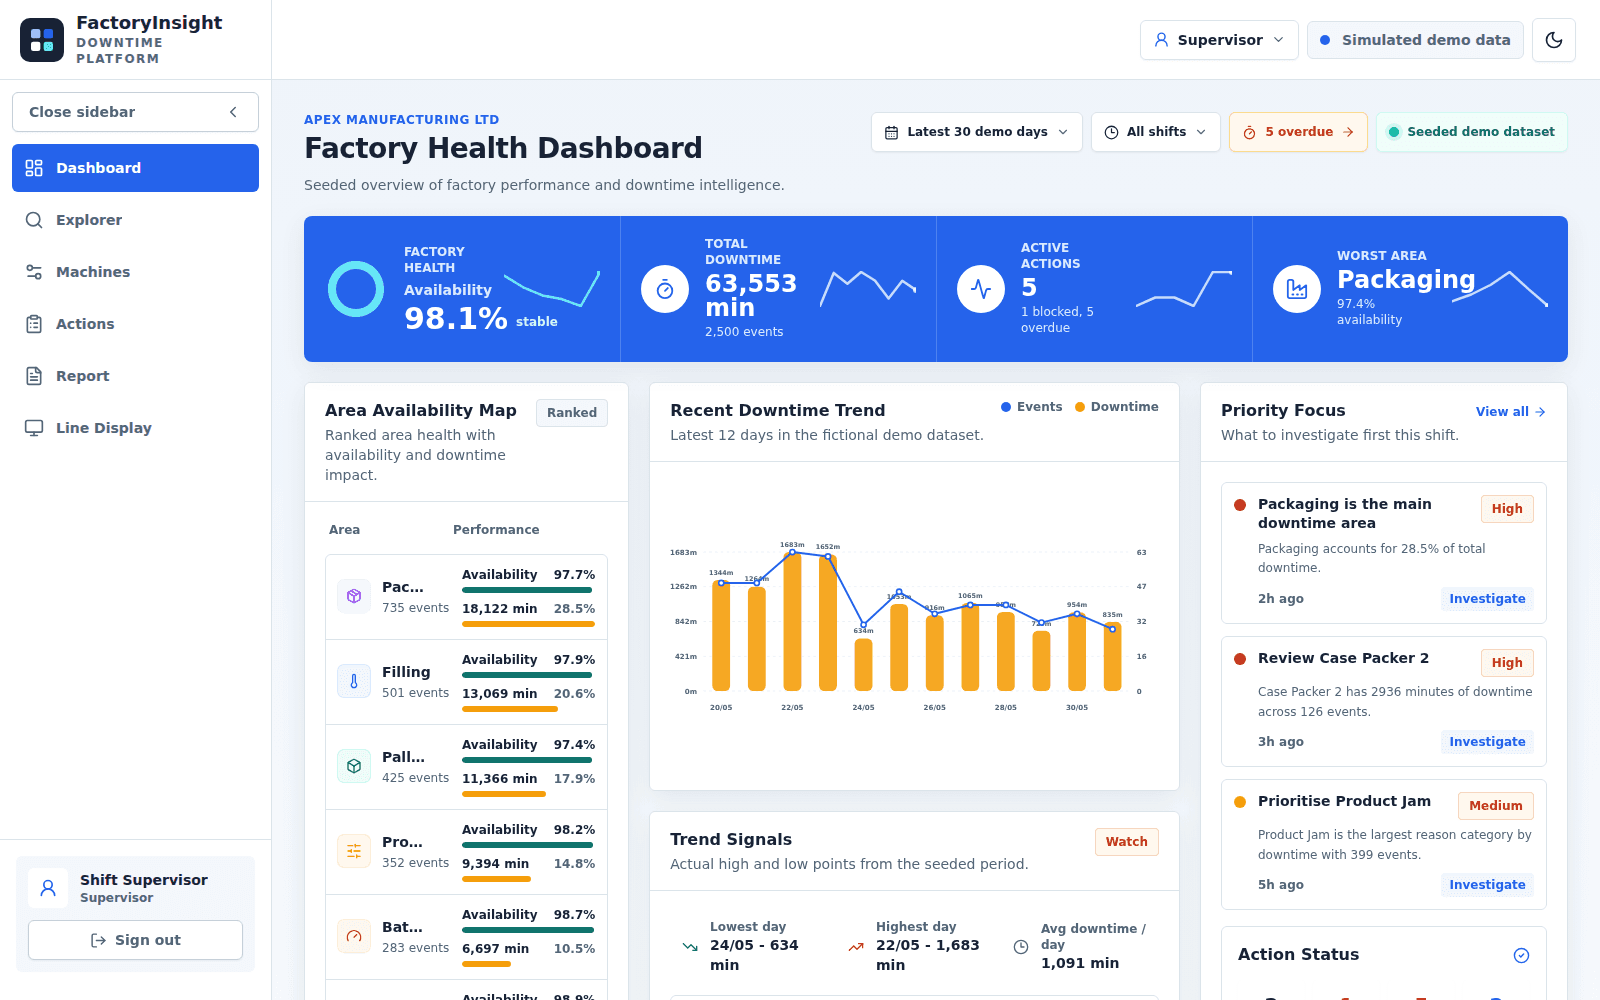Click the Report document icon
Viewport: 1600px width, 1000px height.
(x=34, y=376)
